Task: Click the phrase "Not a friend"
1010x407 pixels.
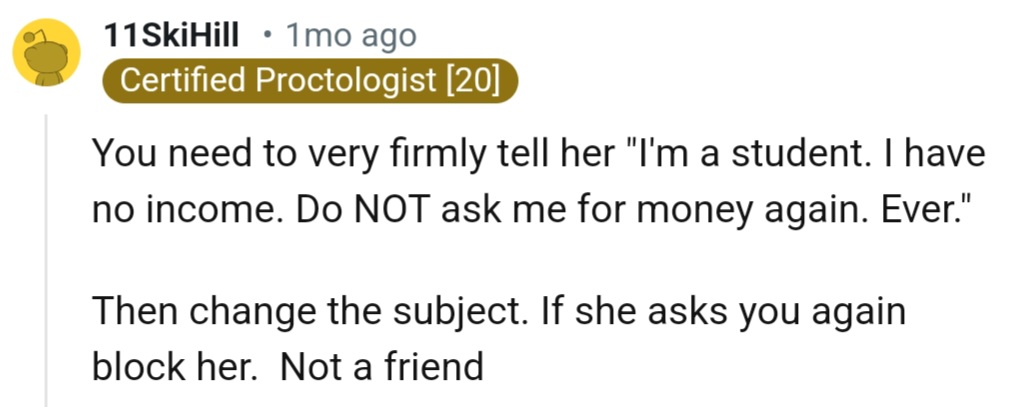Action: [382, 369]
